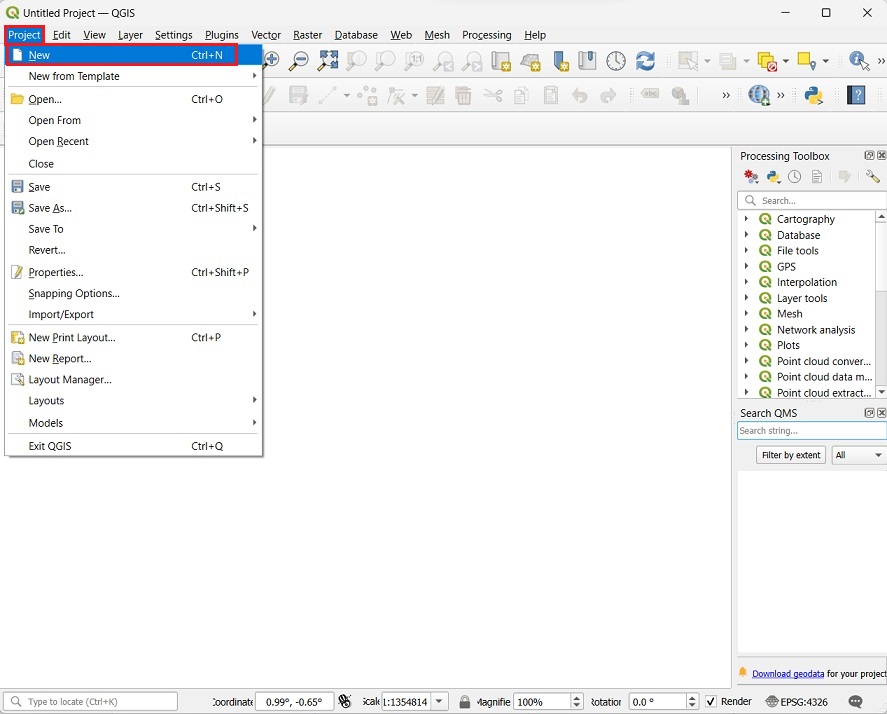
Task: Open the QMS 'All' filter dropdown
Action: coord(859,455)
